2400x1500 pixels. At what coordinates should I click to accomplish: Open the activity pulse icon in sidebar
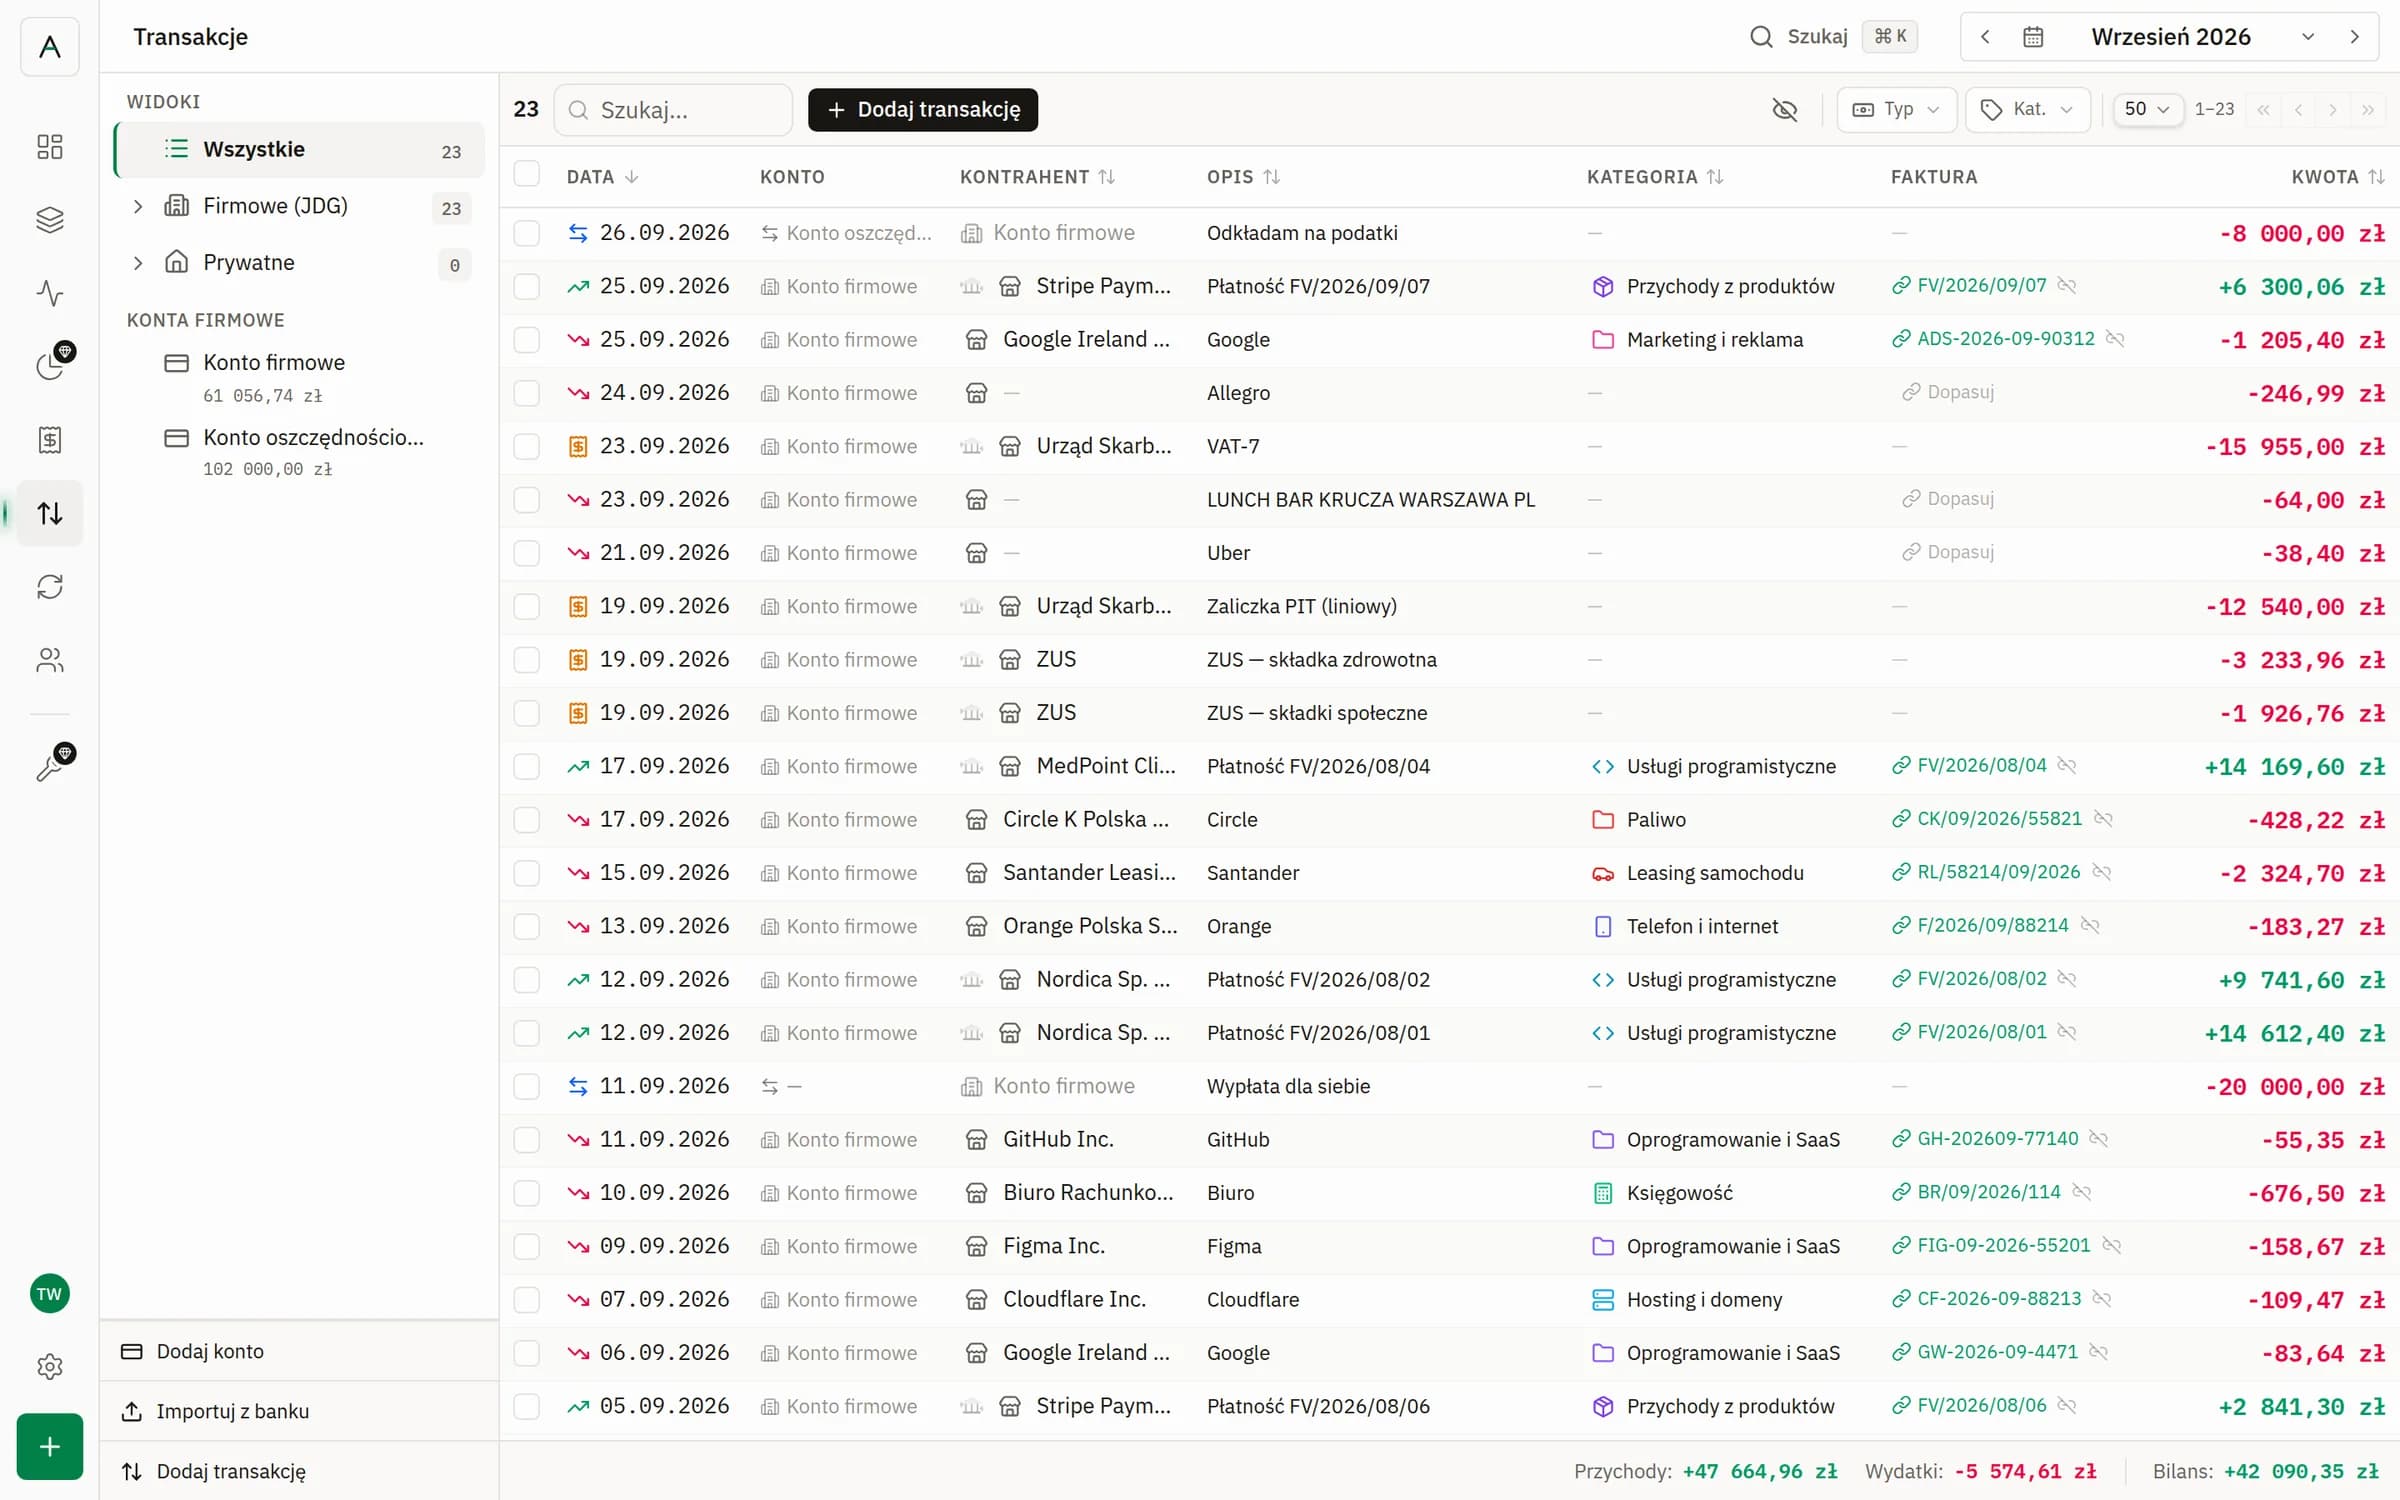49,293
